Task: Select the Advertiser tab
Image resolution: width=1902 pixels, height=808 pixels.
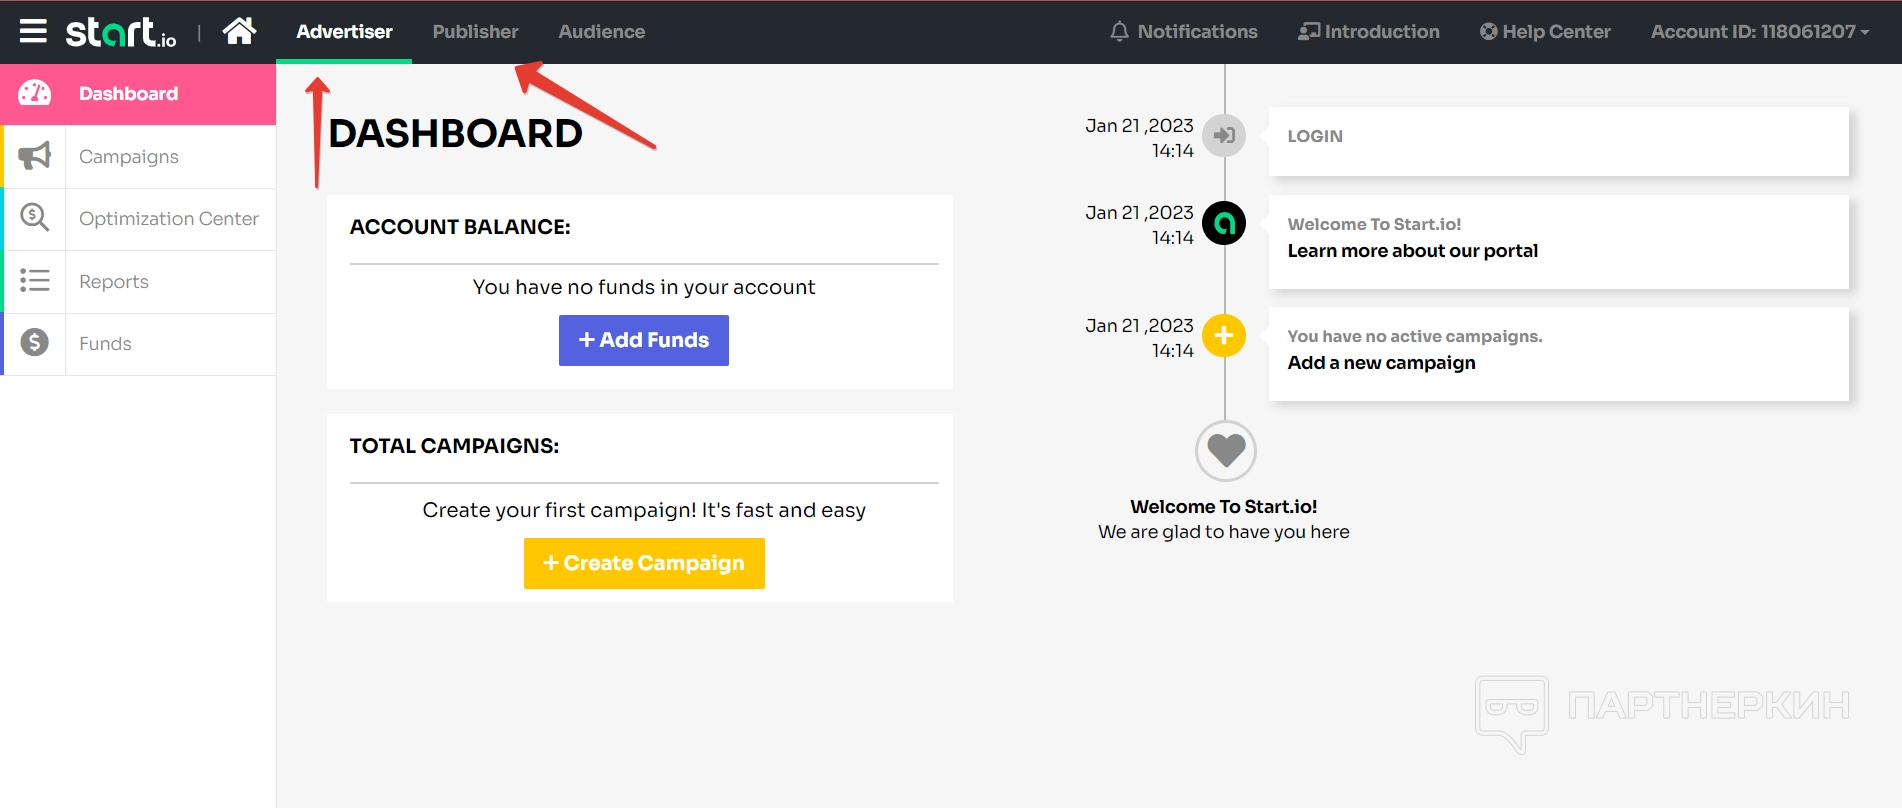Action: 344,32
